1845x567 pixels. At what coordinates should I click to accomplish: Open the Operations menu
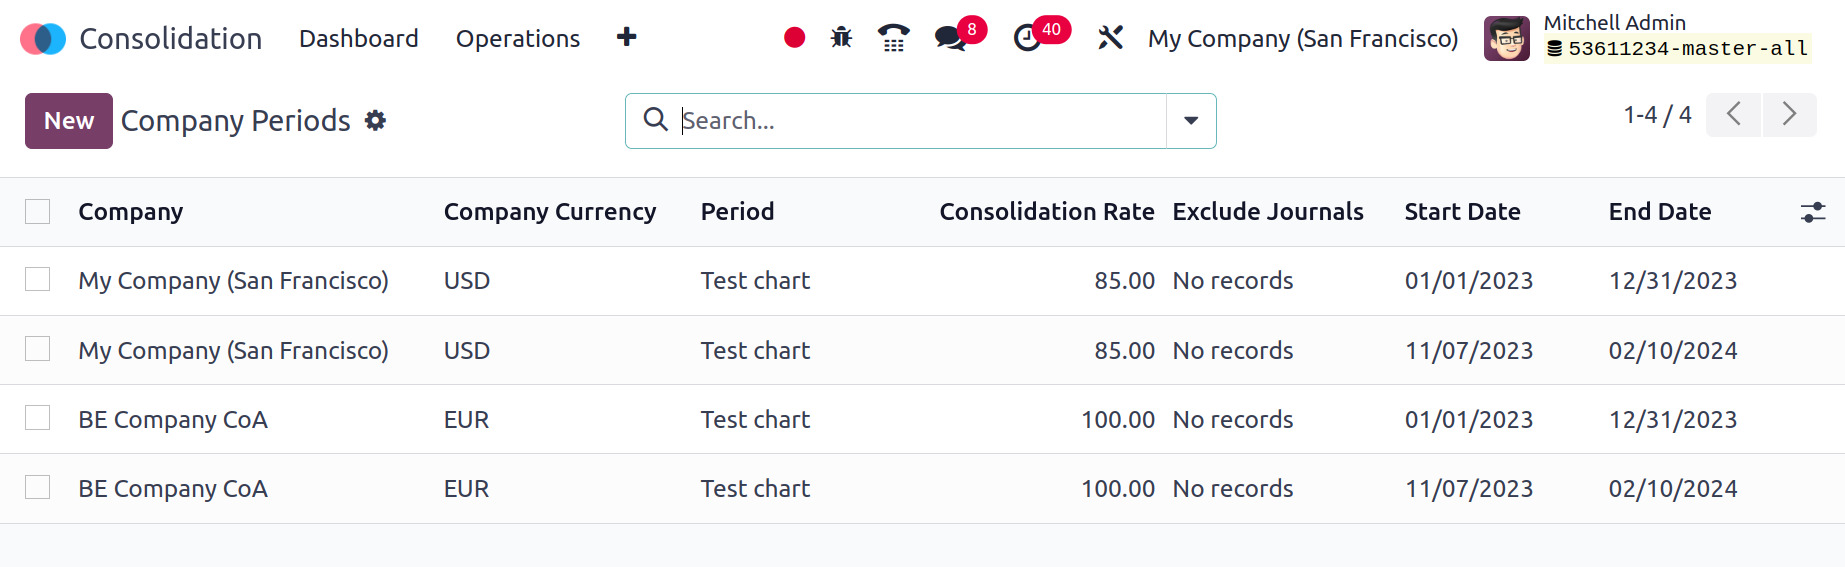tap(518, 39)
